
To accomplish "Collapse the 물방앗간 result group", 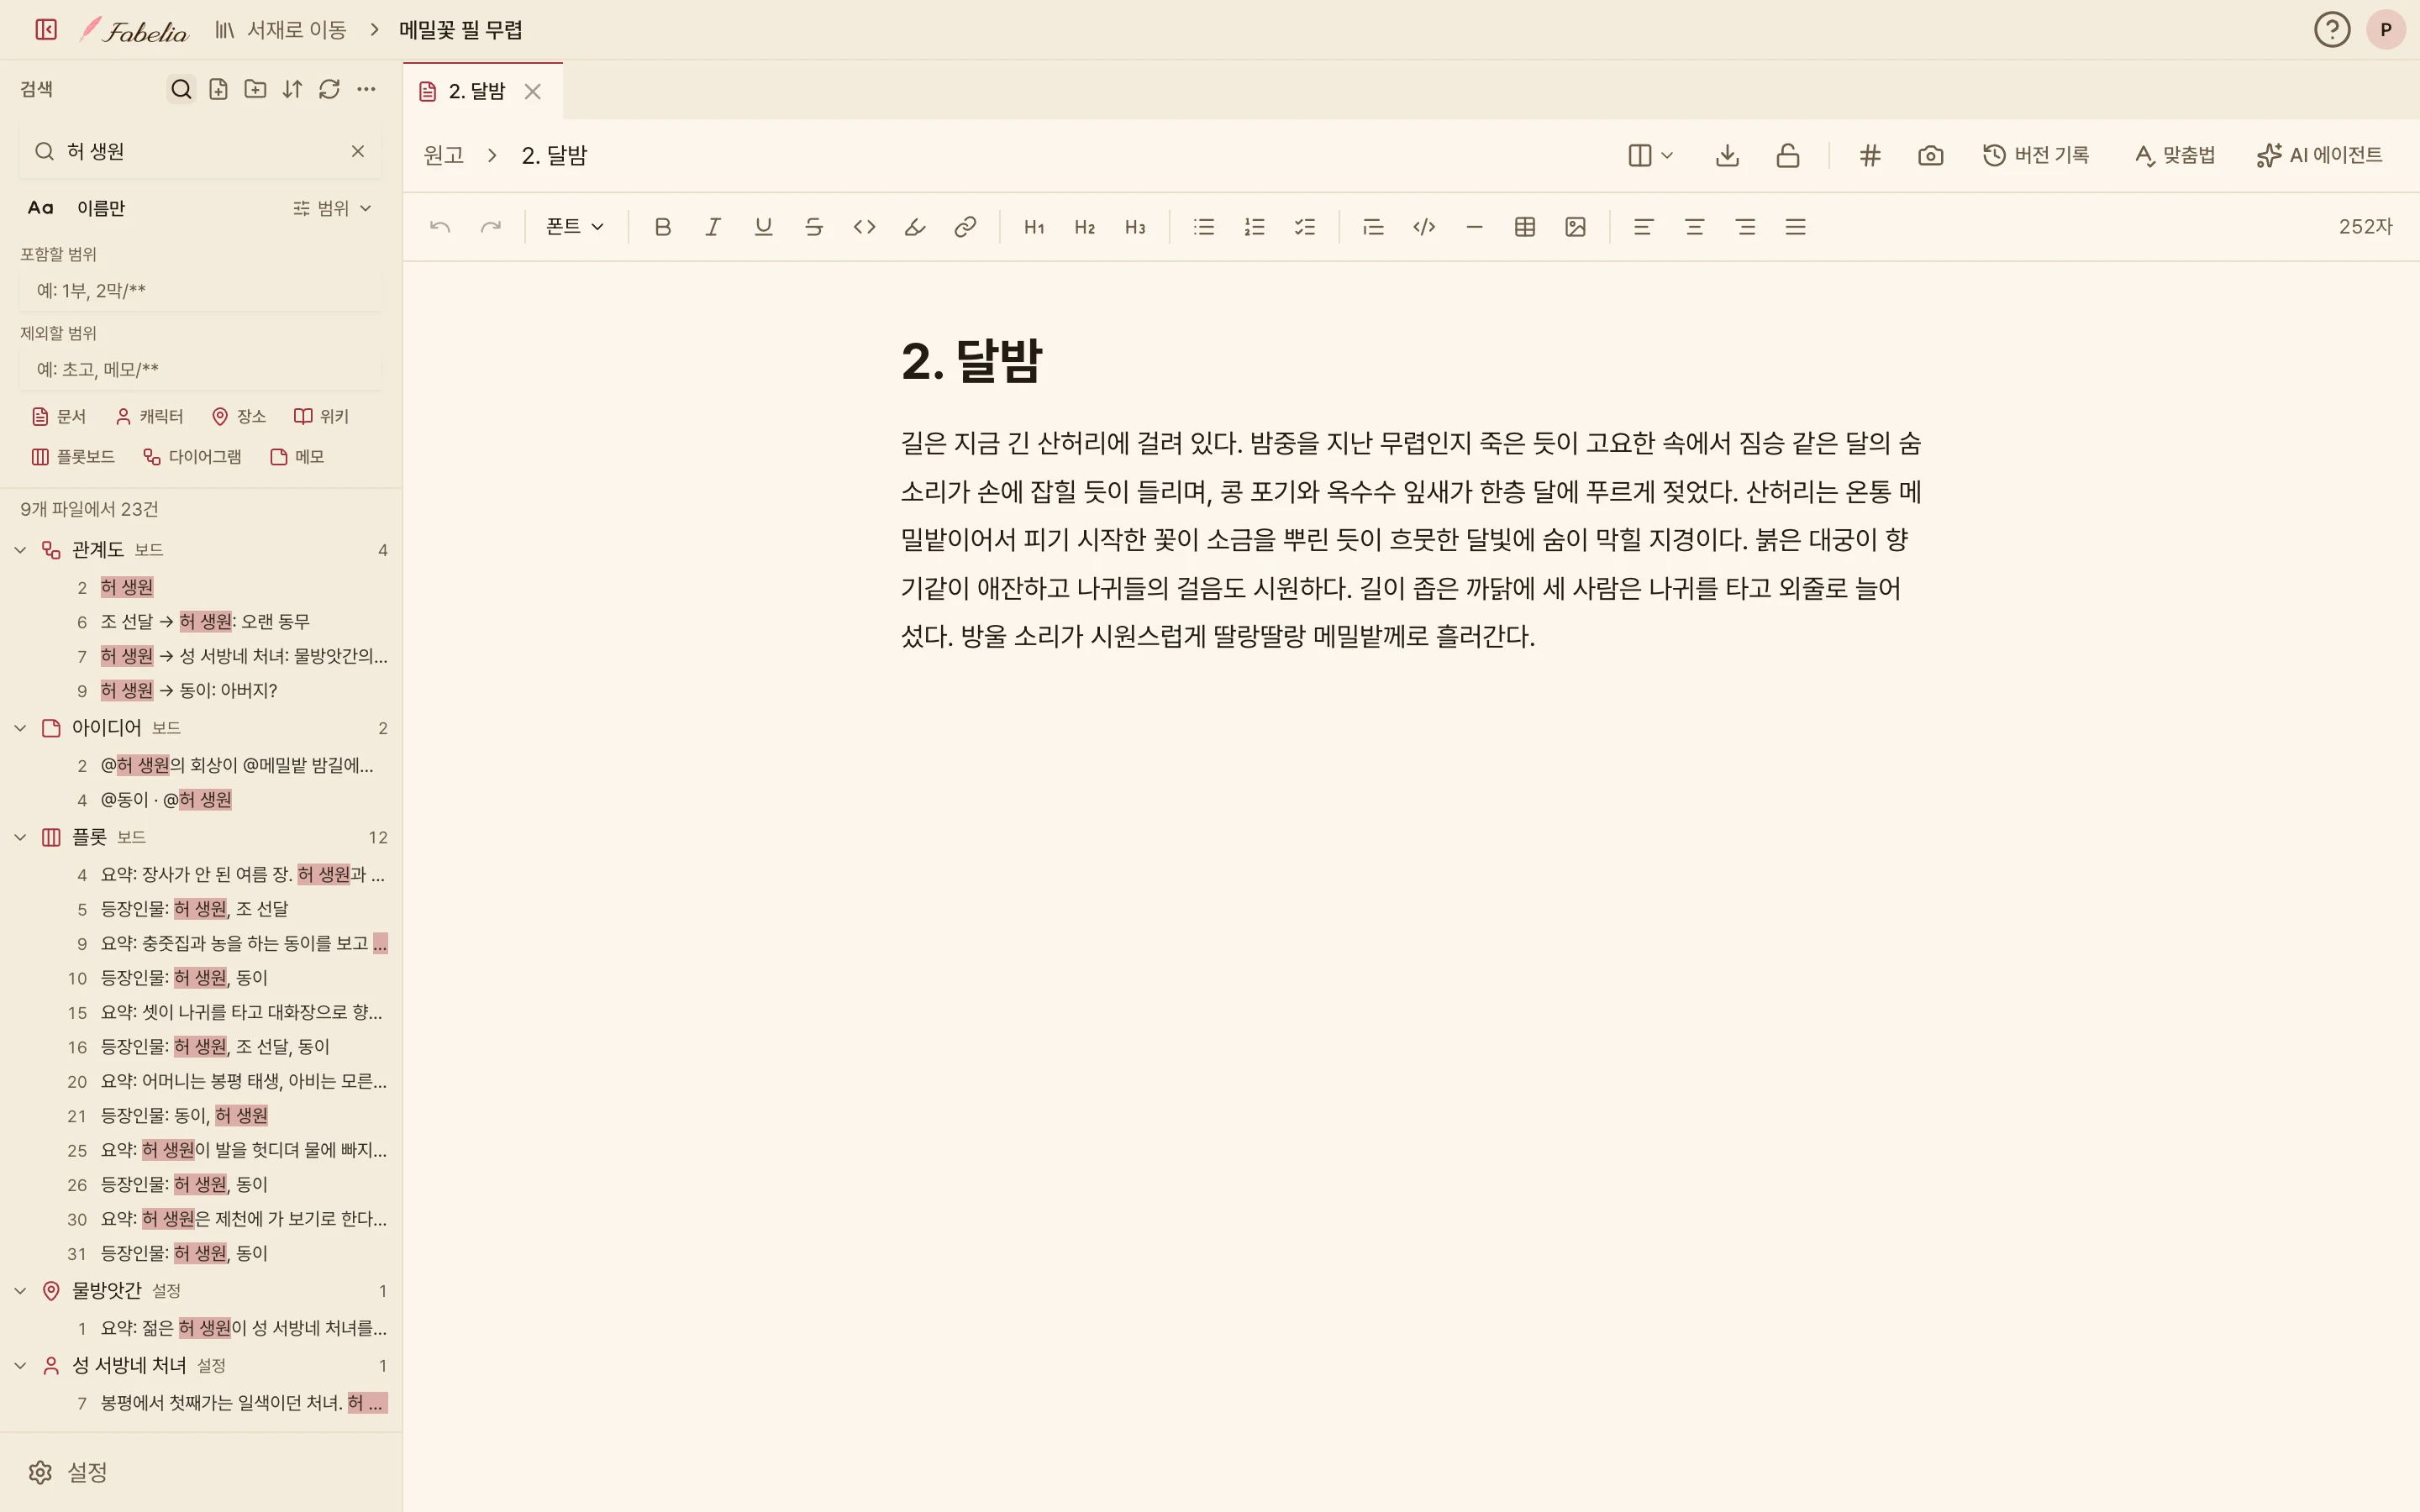I will click(20, 1291).
